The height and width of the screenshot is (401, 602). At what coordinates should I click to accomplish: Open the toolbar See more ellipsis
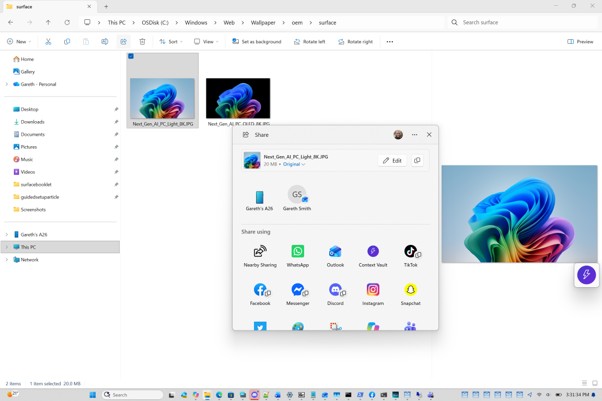tap(390, 41)
